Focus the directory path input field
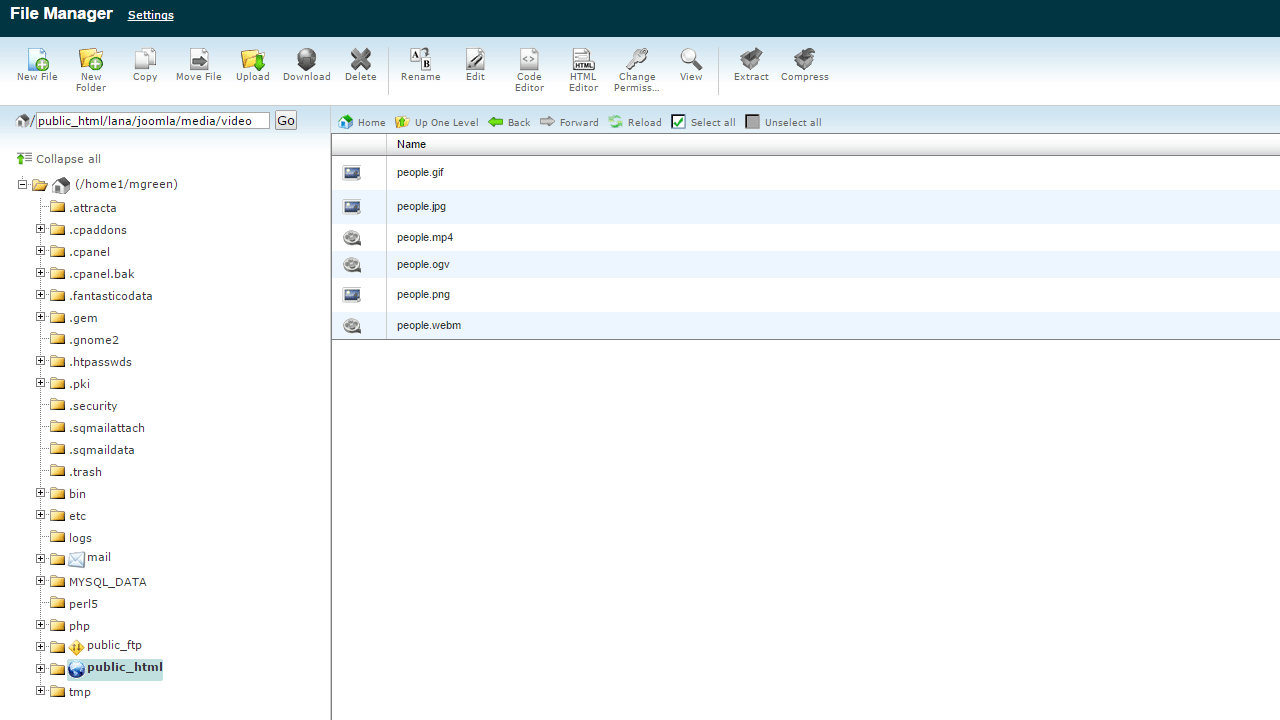Image resolution: width=1280 pixels, height=720 pixels. click(153, 121)
